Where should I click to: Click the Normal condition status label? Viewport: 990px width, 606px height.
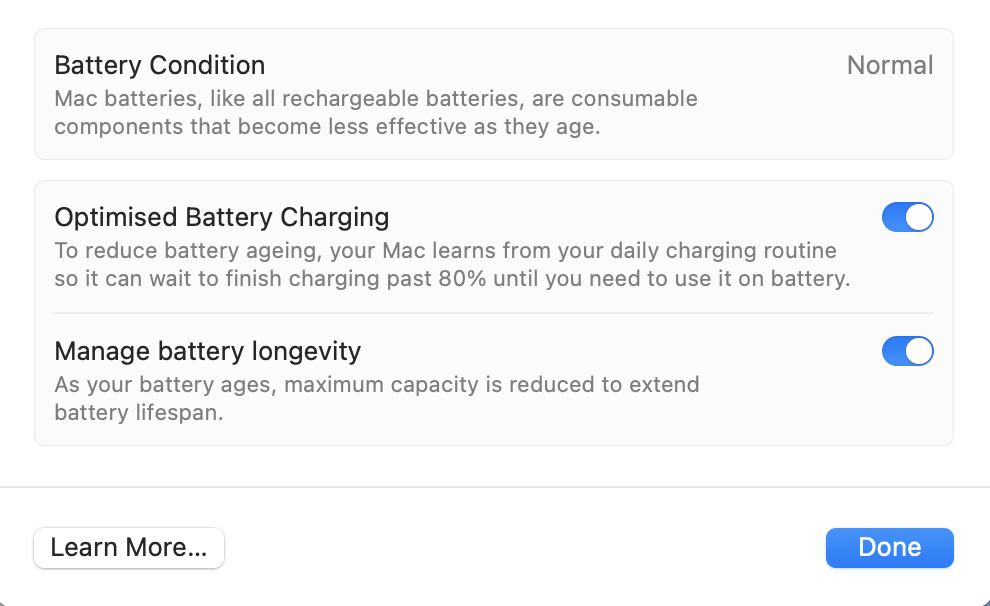pos(889,66)
